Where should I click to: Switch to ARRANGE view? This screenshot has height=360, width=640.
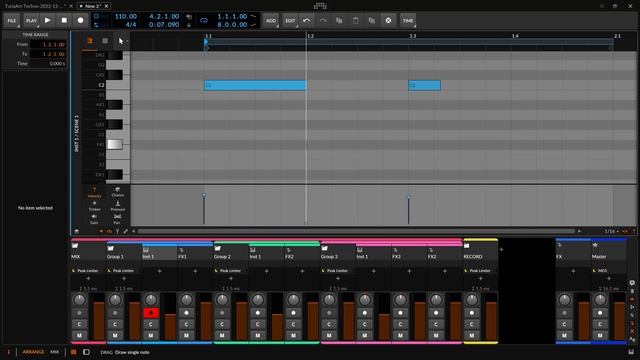[x=33, y=352]
